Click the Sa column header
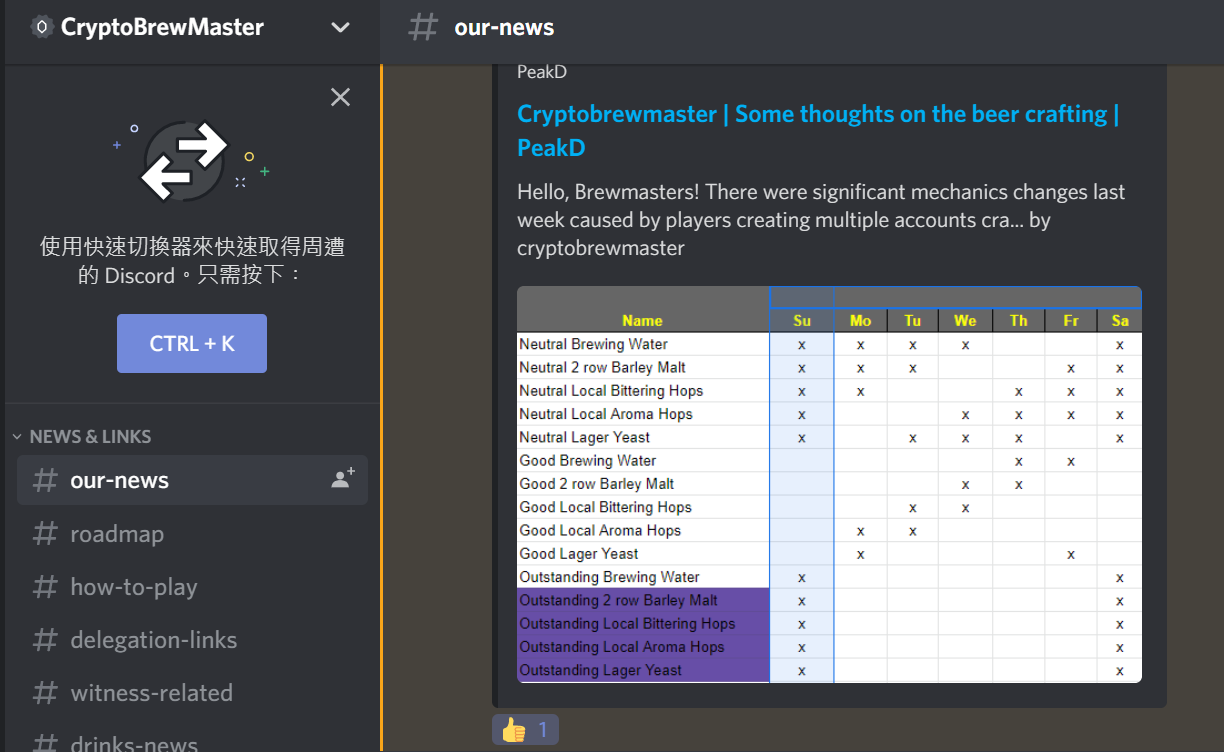Screen dimensions: 1224x752 (x=1119, y=321)
